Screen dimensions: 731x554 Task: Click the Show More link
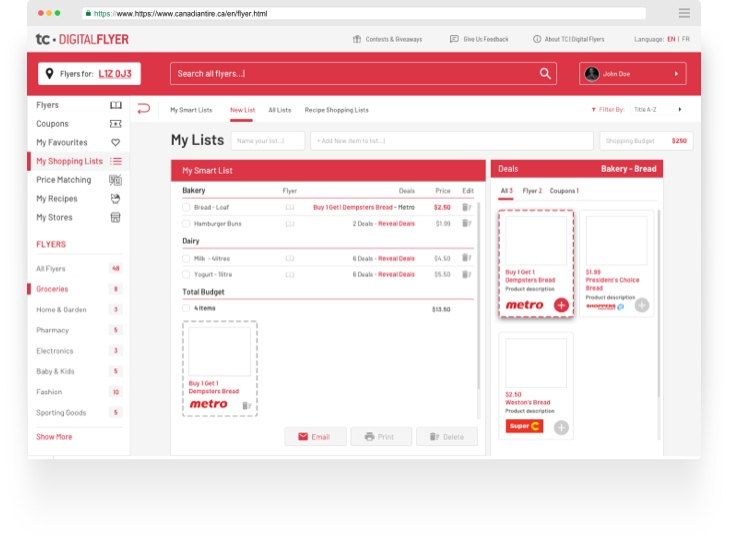coord(54,437)
